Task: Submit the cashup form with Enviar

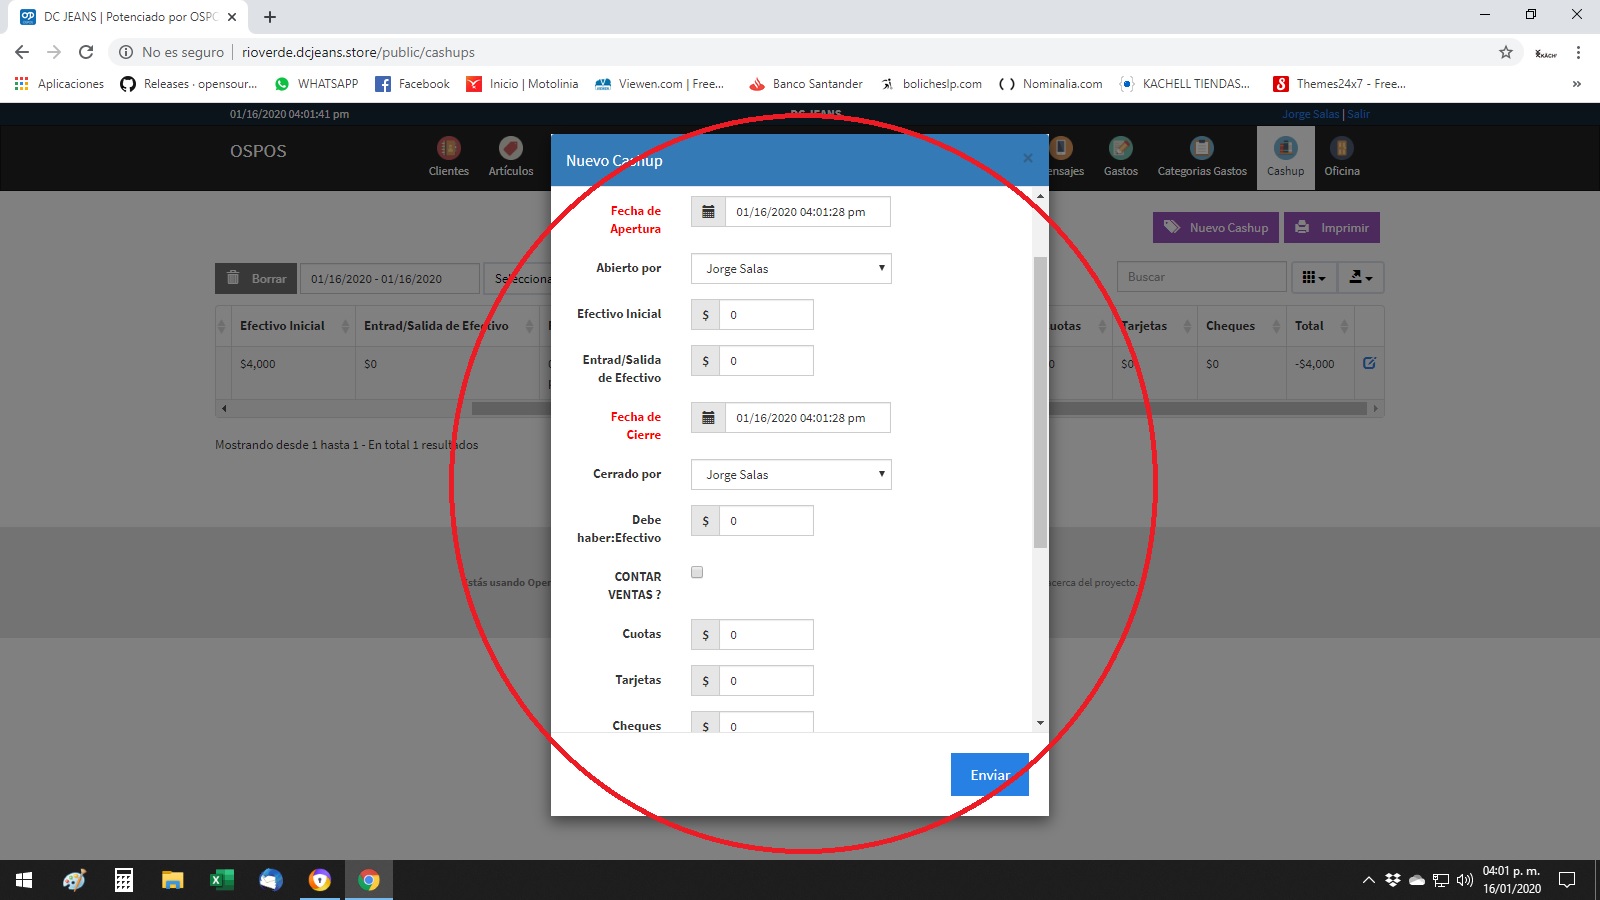Action: click(x=989, y=774)
